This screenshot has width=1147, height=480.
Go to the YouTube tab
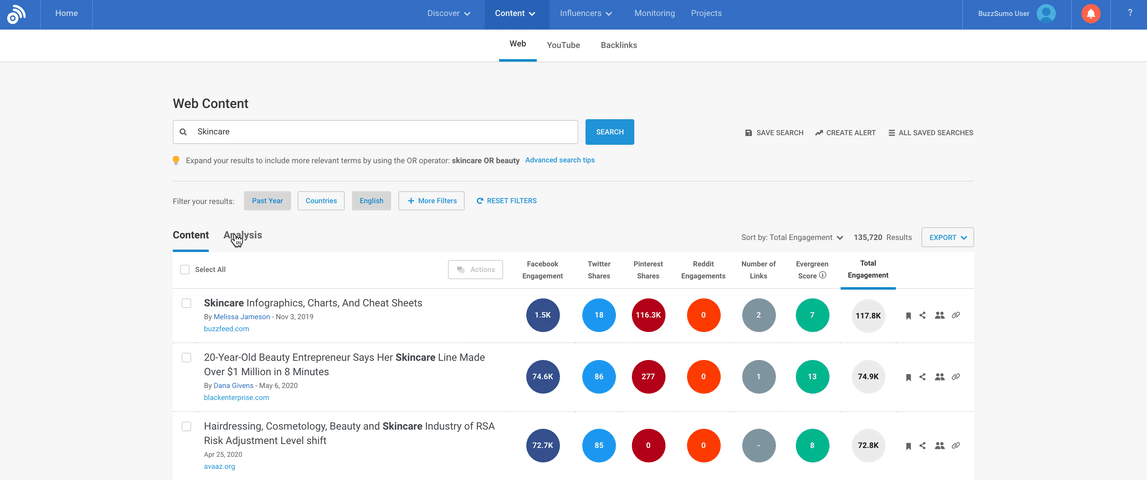563,45
